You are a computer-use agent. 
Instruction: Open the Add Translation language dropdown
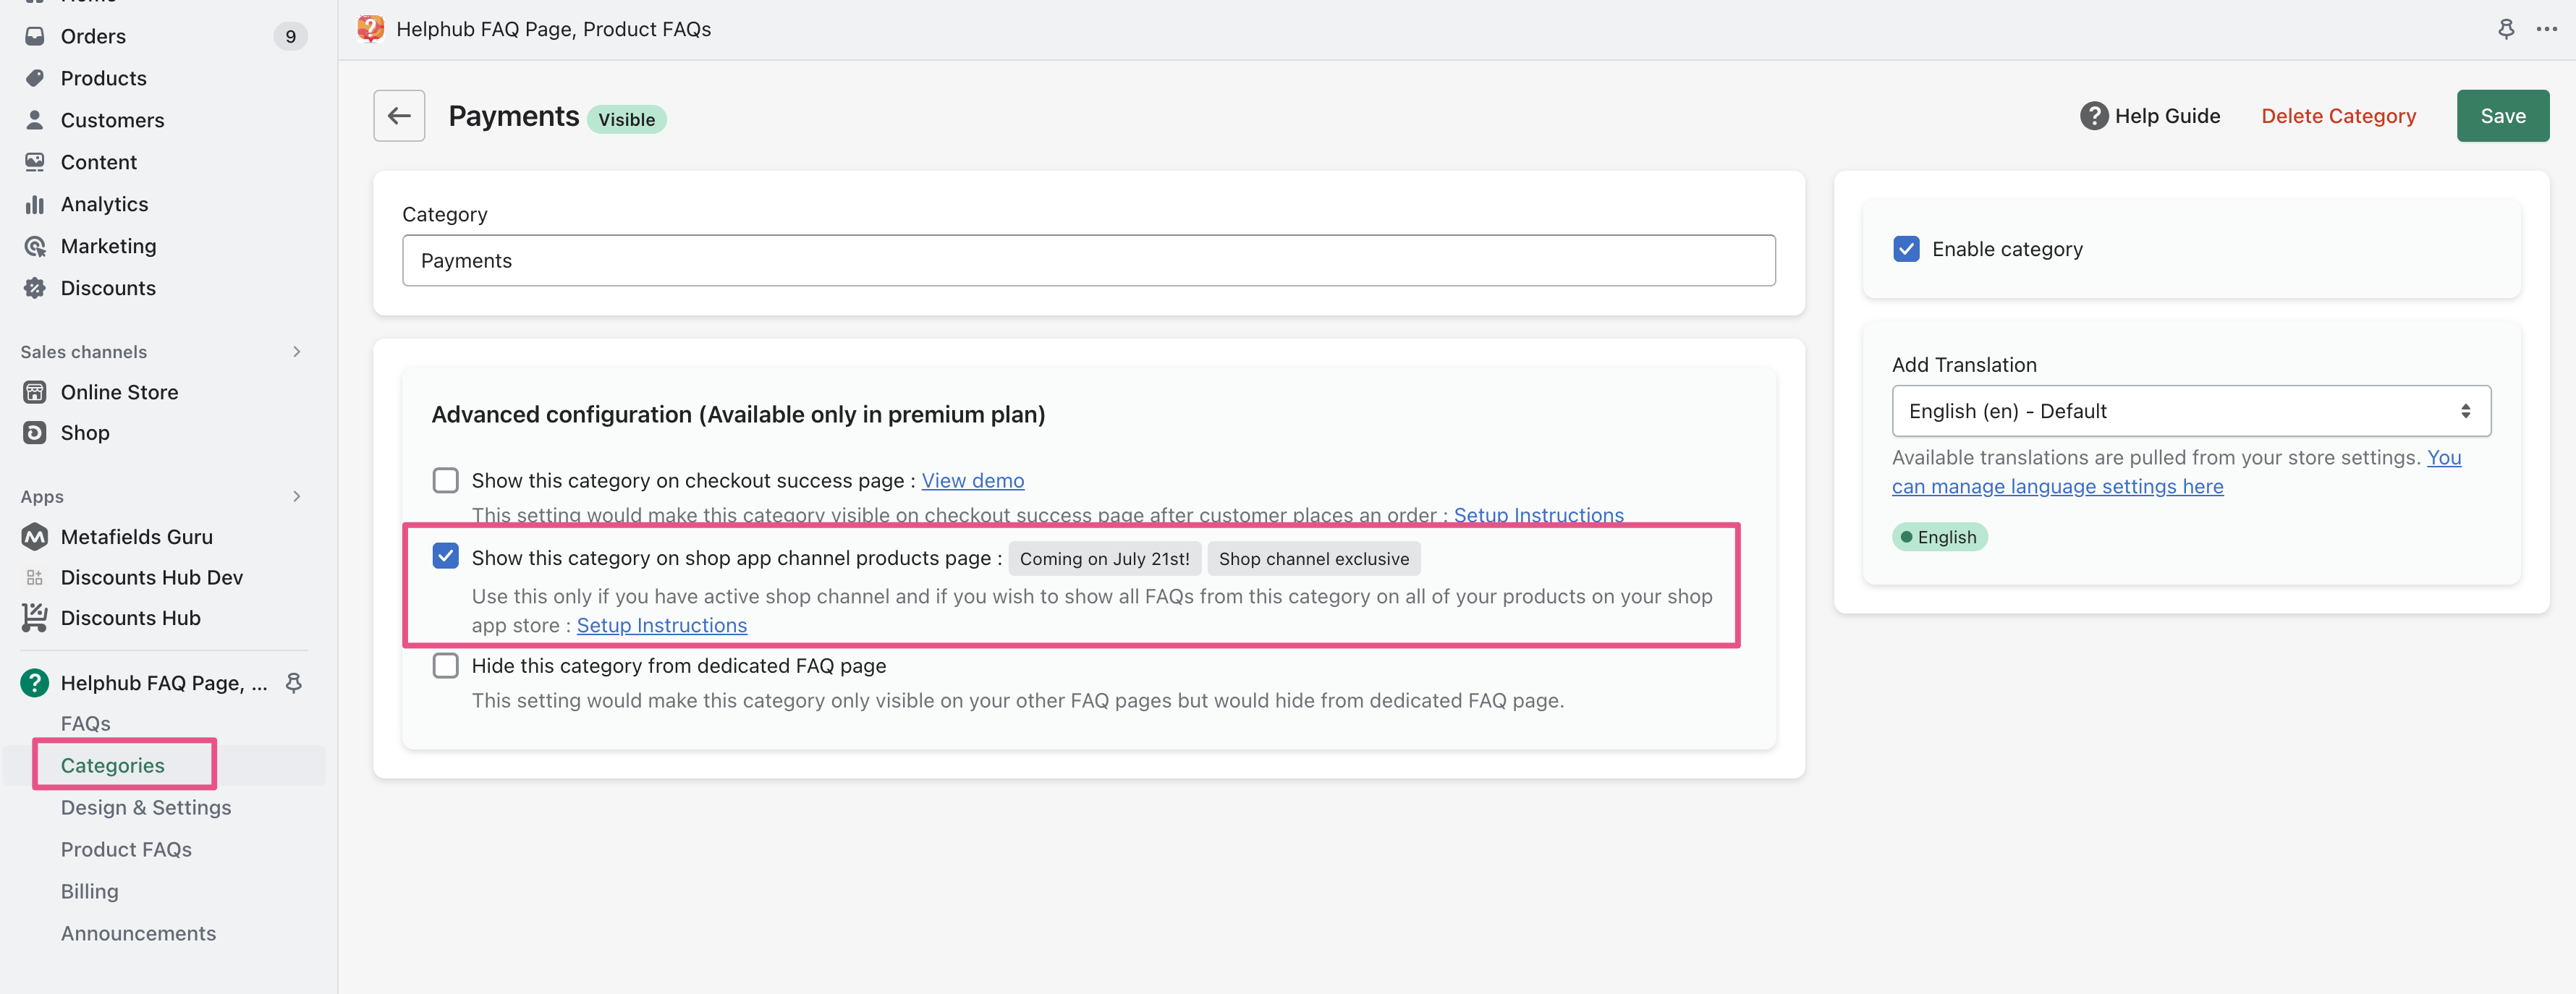2190,411
